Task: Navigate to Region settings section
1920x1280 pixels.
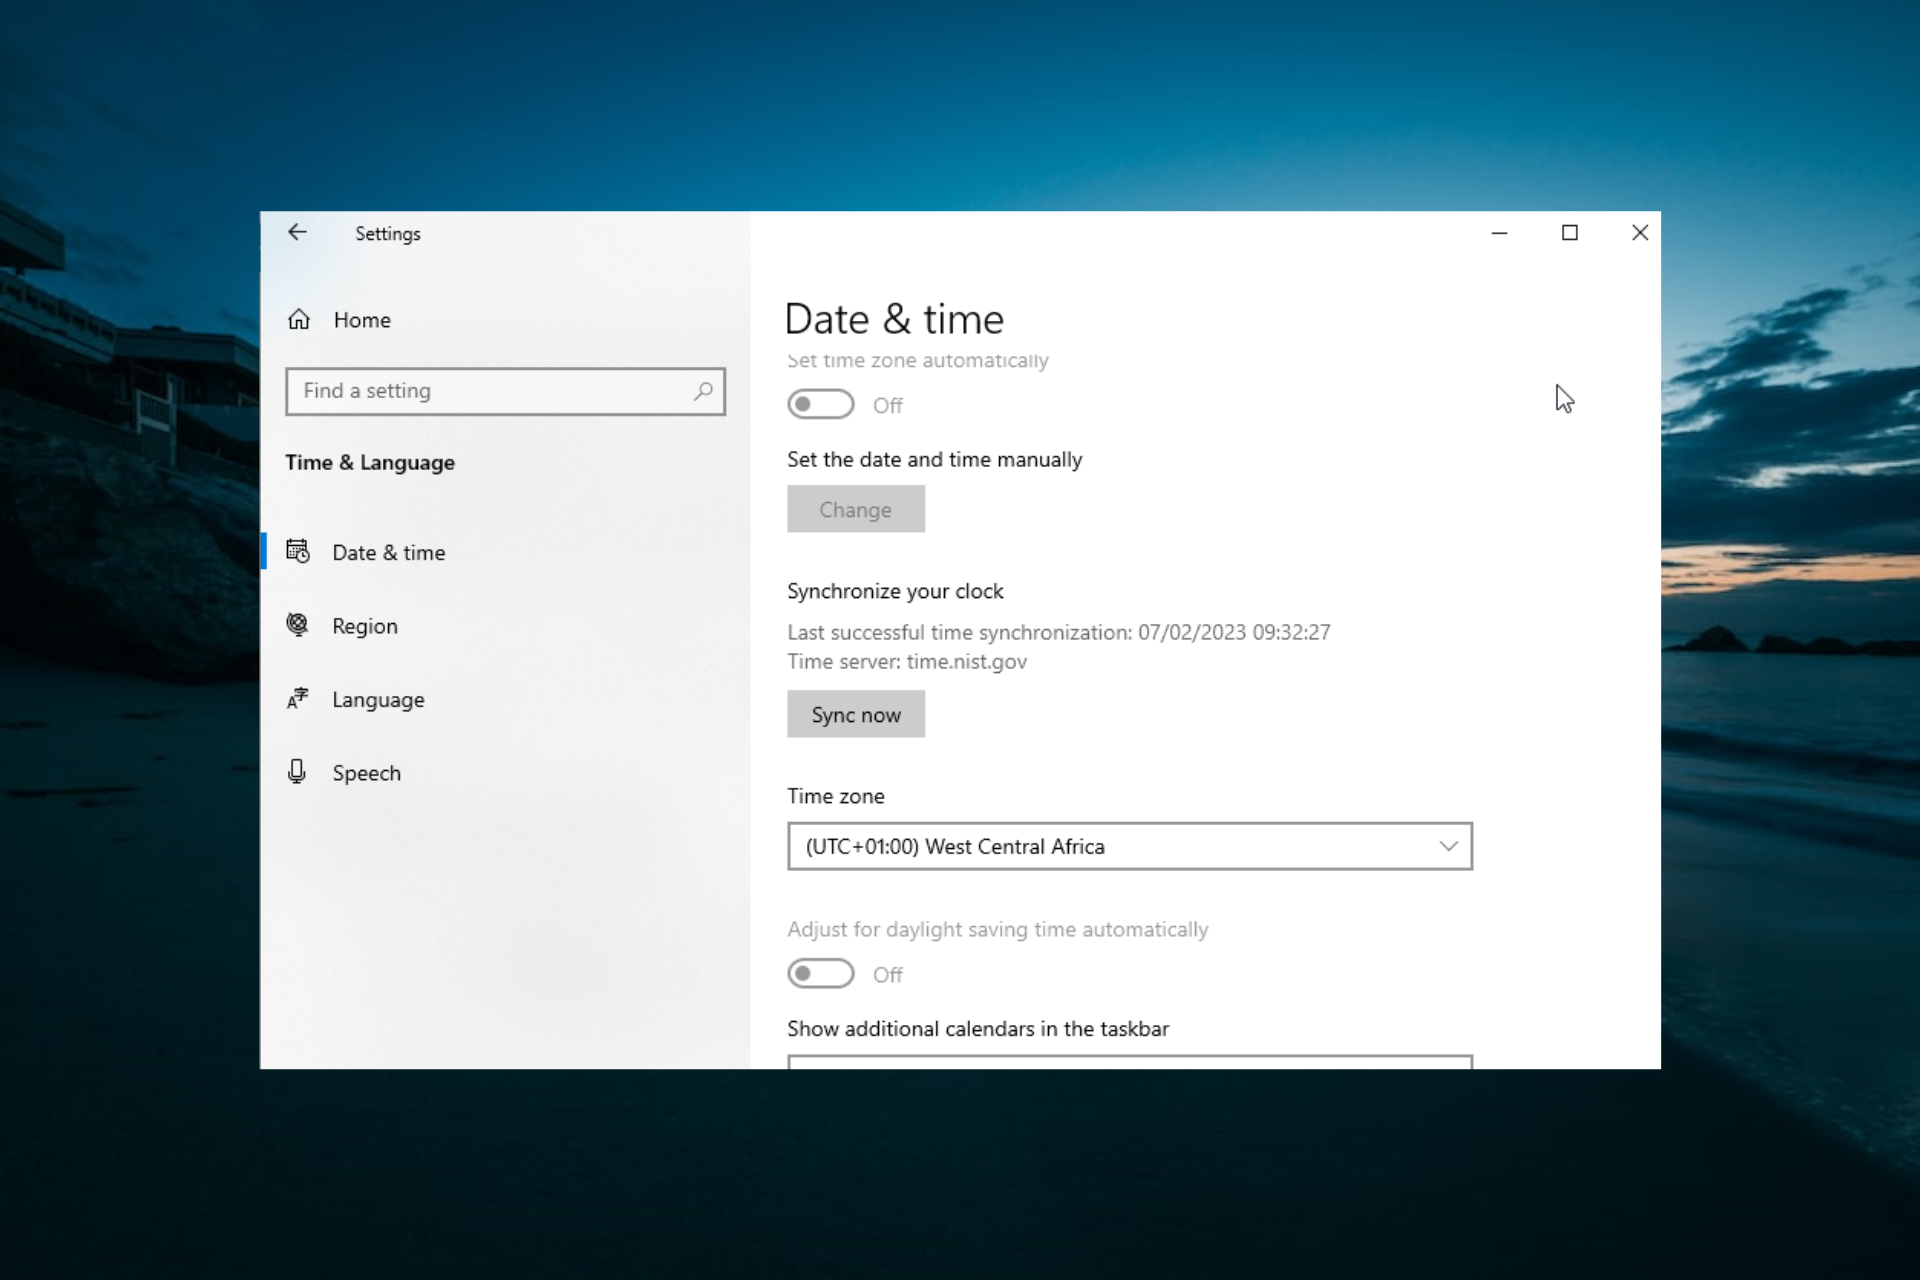Action: [x=363, y=624]
